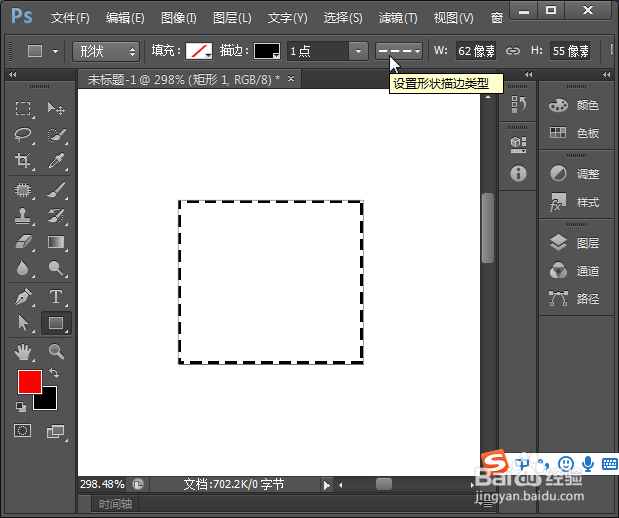The image size is (619, 518).
Task: Open the 视图(V) menu
Action: tap(454, 18)
